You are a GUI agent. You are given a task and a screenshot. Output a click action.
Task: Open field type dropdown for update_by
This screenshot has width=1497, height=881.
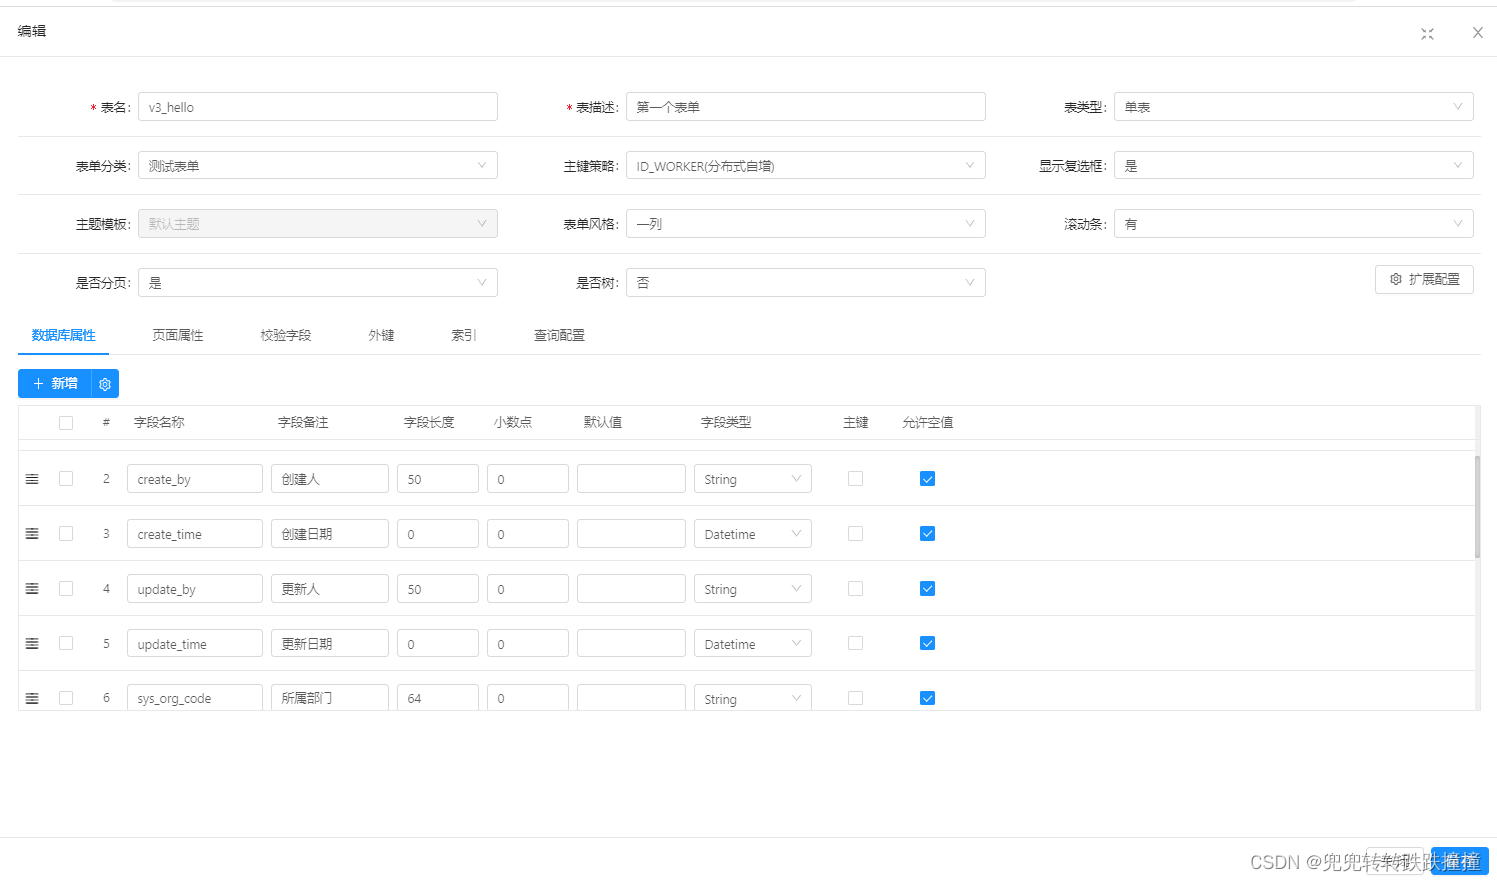click(x=753, y=589)
